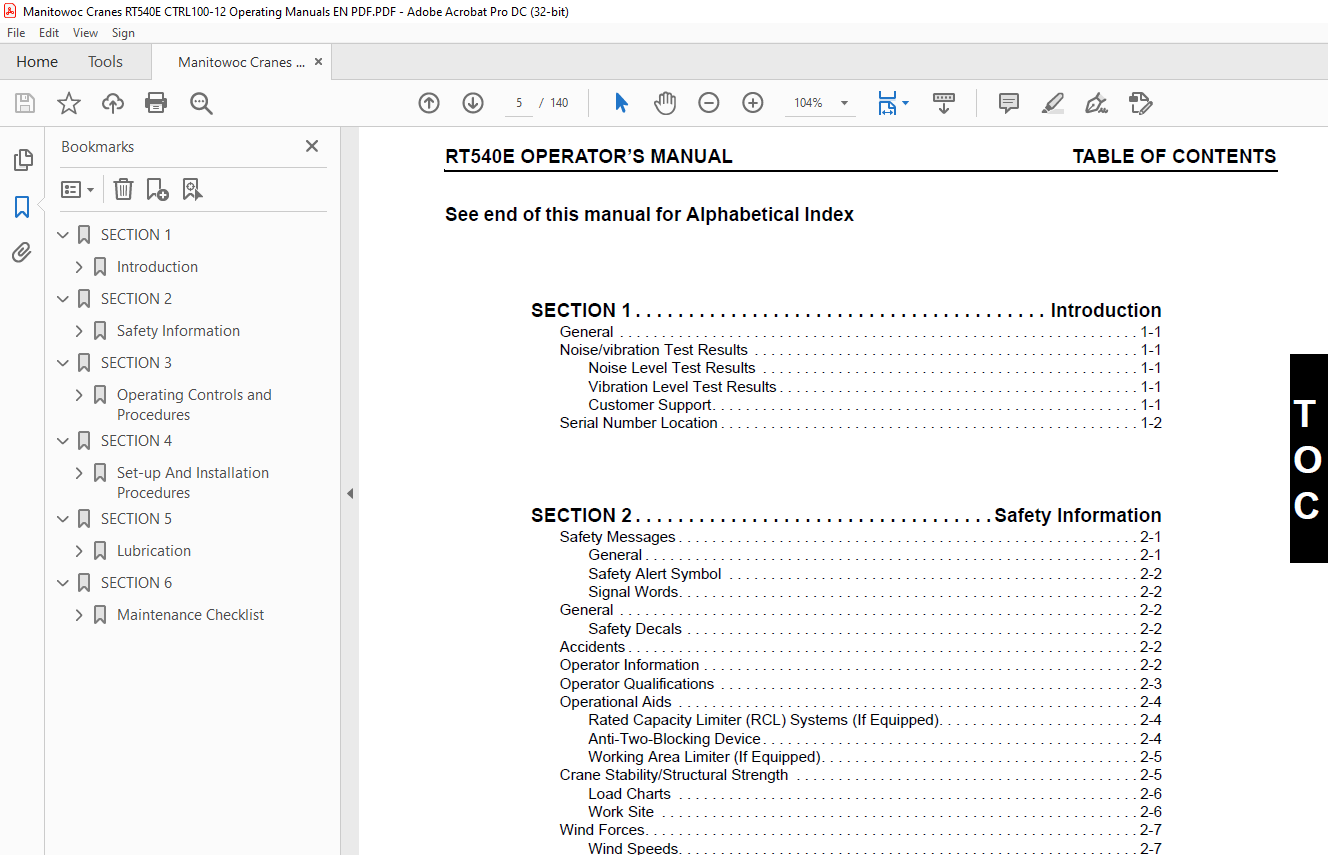Open the Maintenance Checklist bookmark label
The width and height of the screenshot is (1328, 855).
(x=190, y=615)
